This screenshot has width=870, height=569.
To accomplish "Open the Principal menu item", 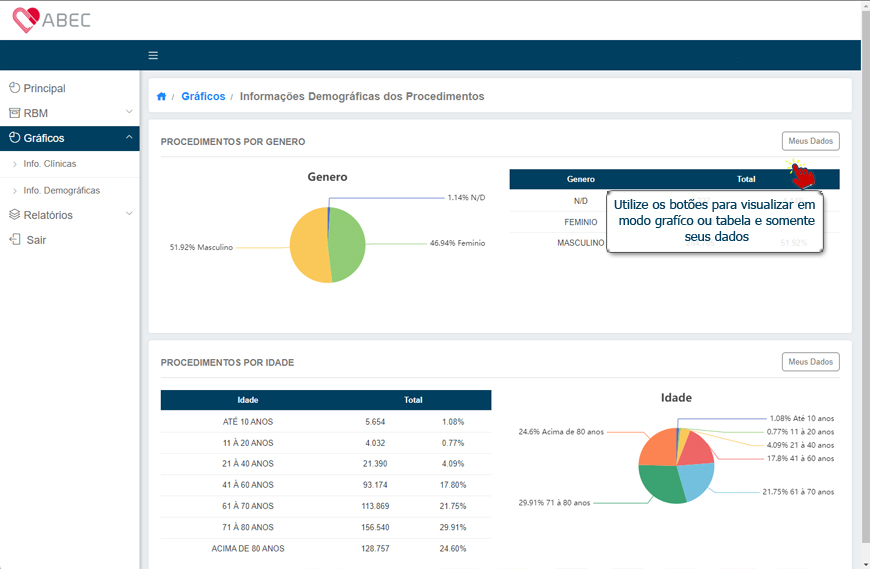I will [x=70, y=88].
